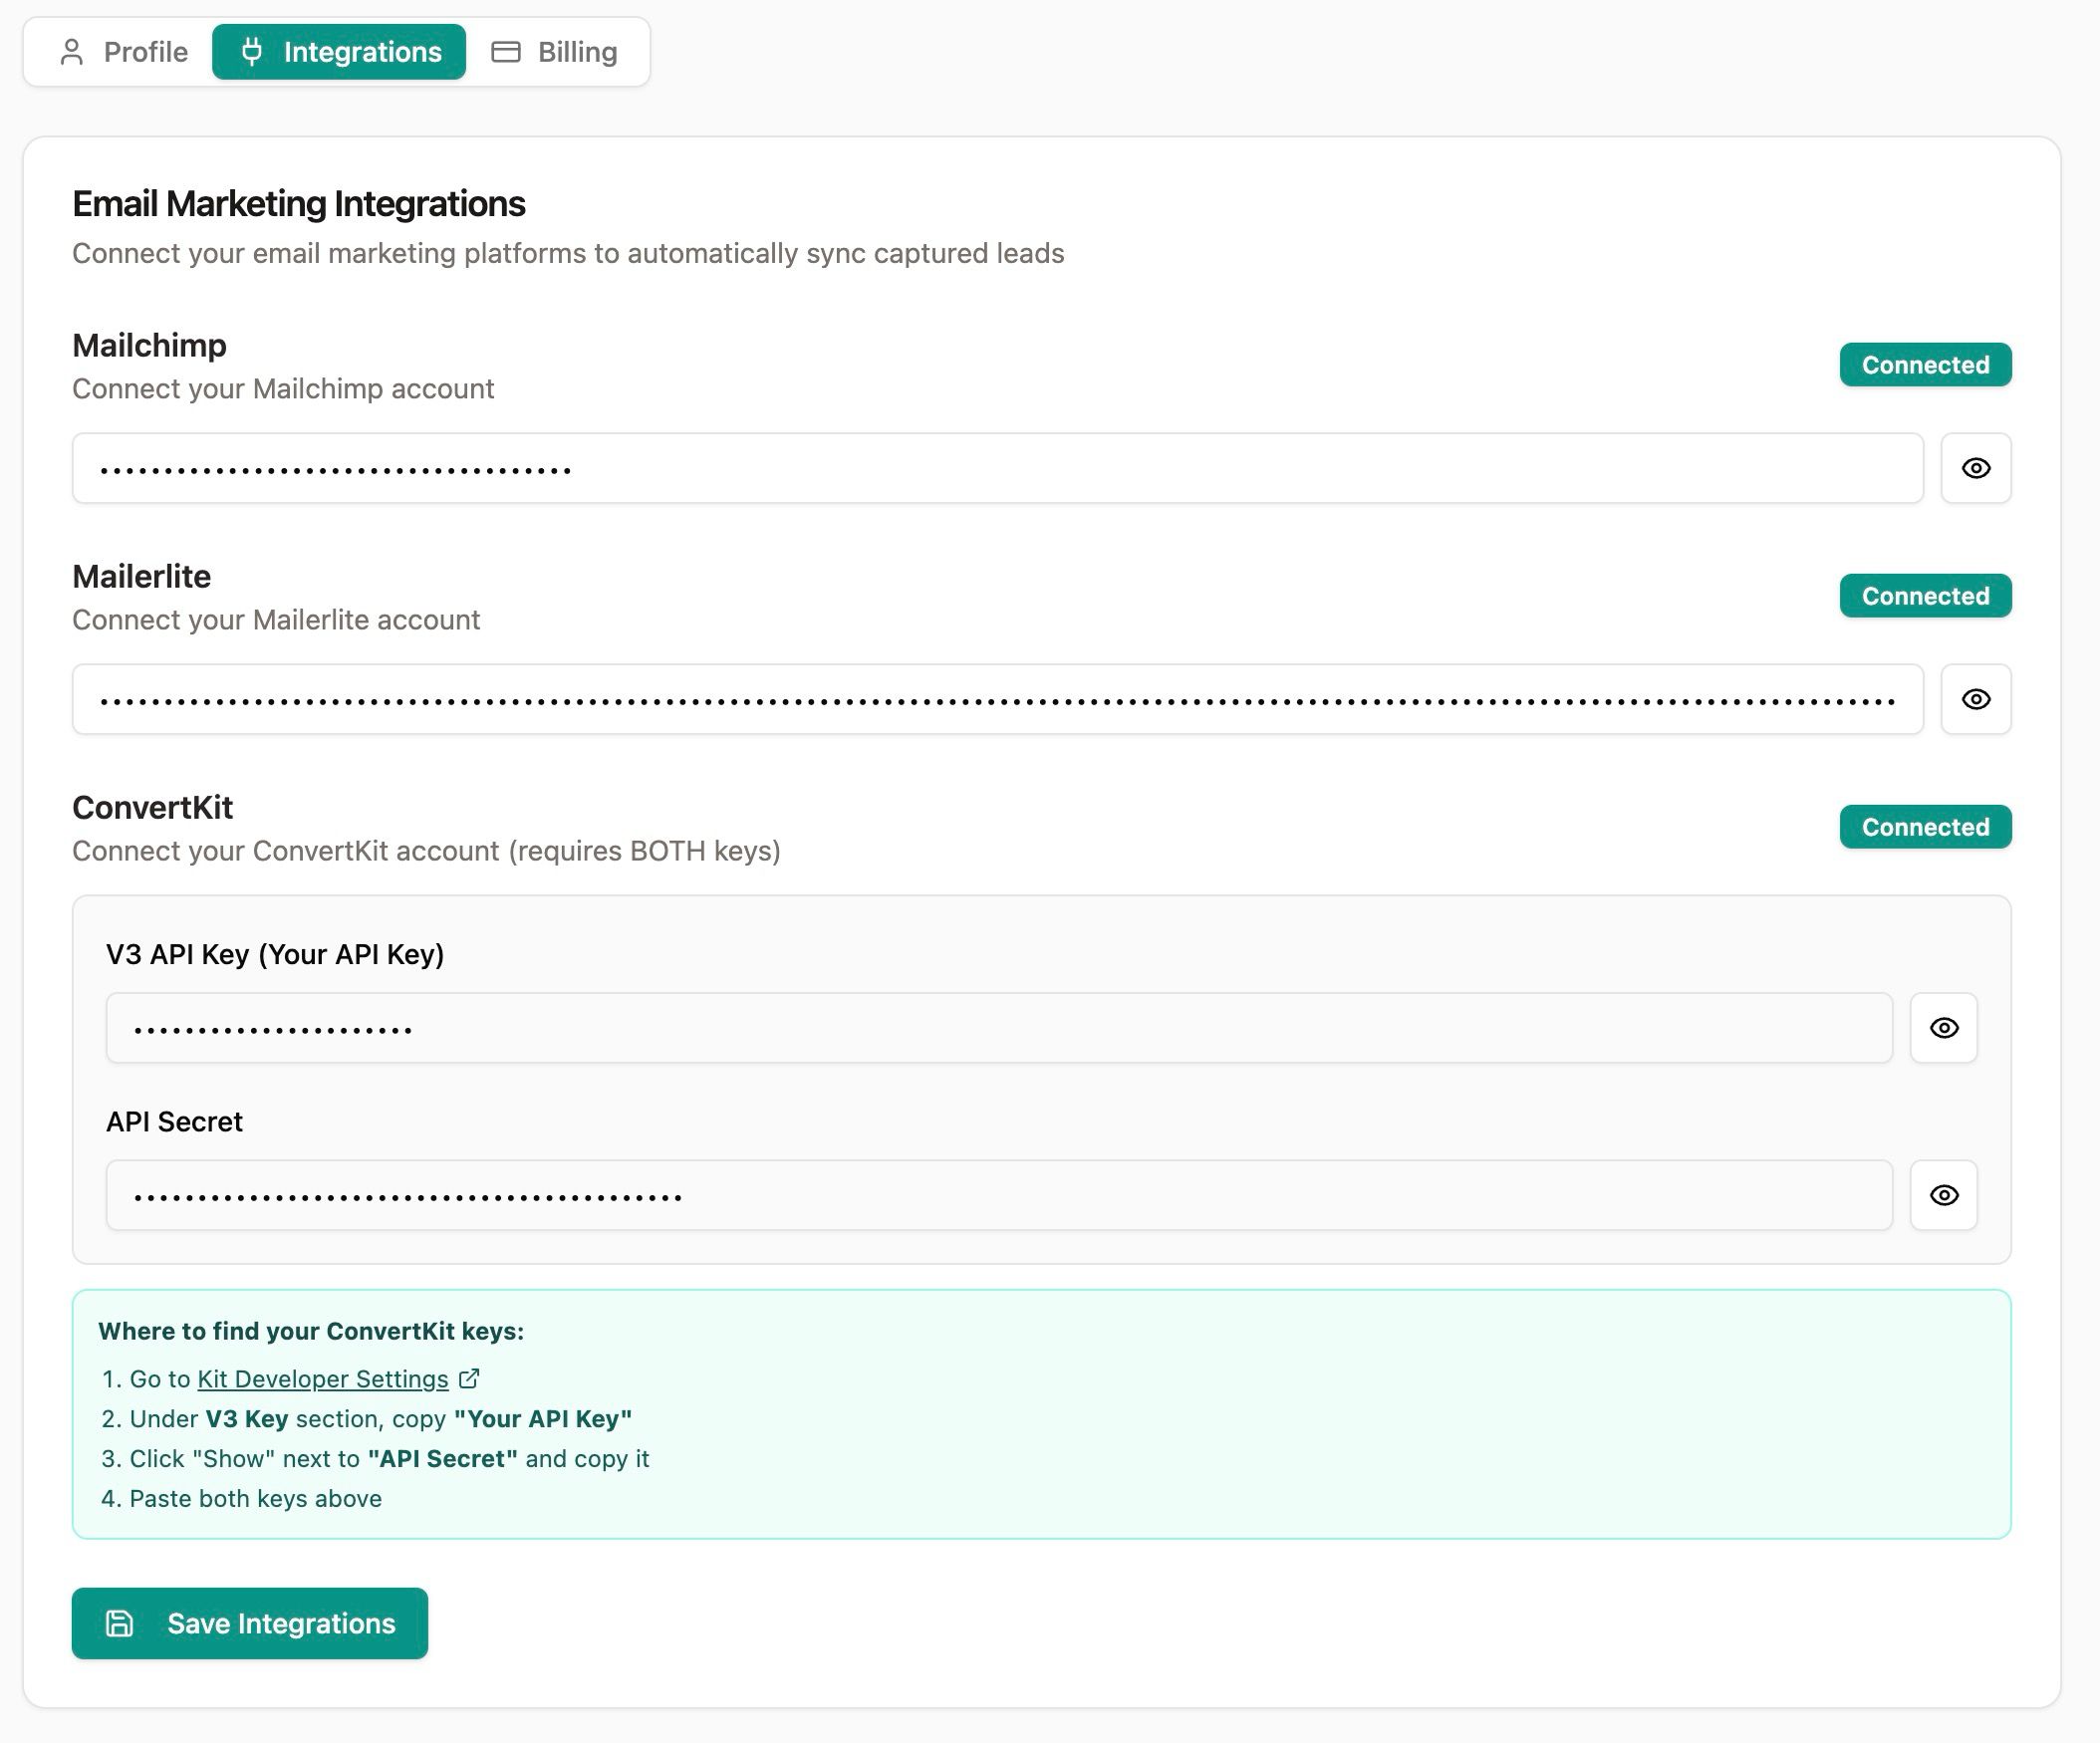Click the "Connect your Mailchimp account" description
Viewport: 2100px width, 1743px height.
[x=283, y=388]
